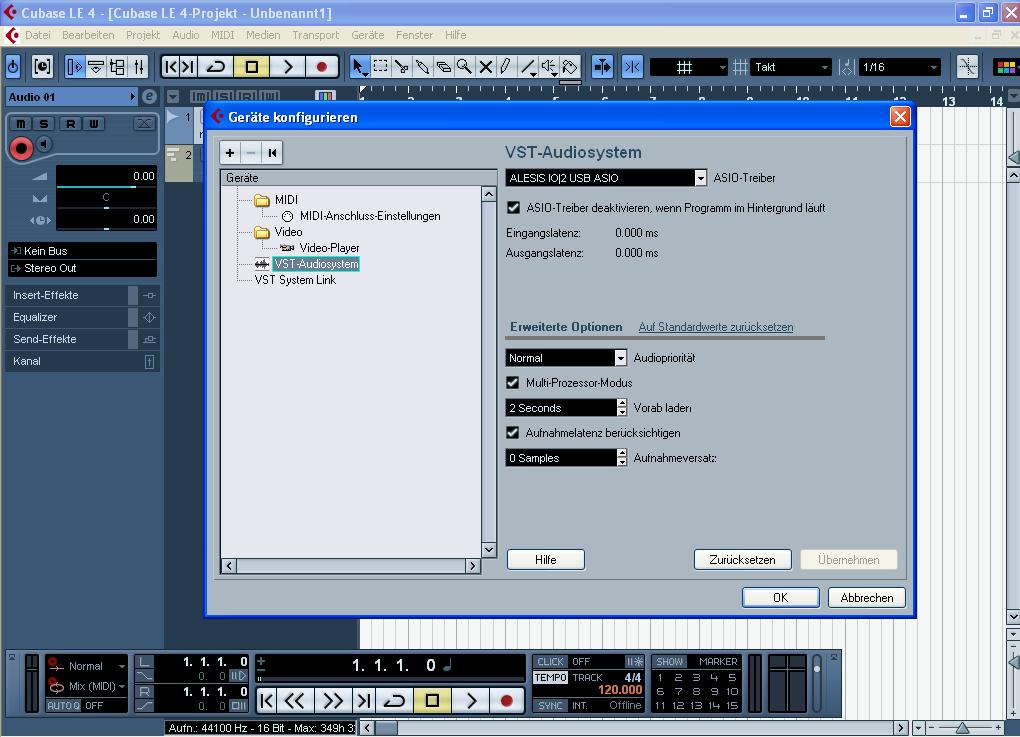Click Abbrechen to cancel dialog
This screenshot has width=1020, height=737.
click(x=866, y=598)
